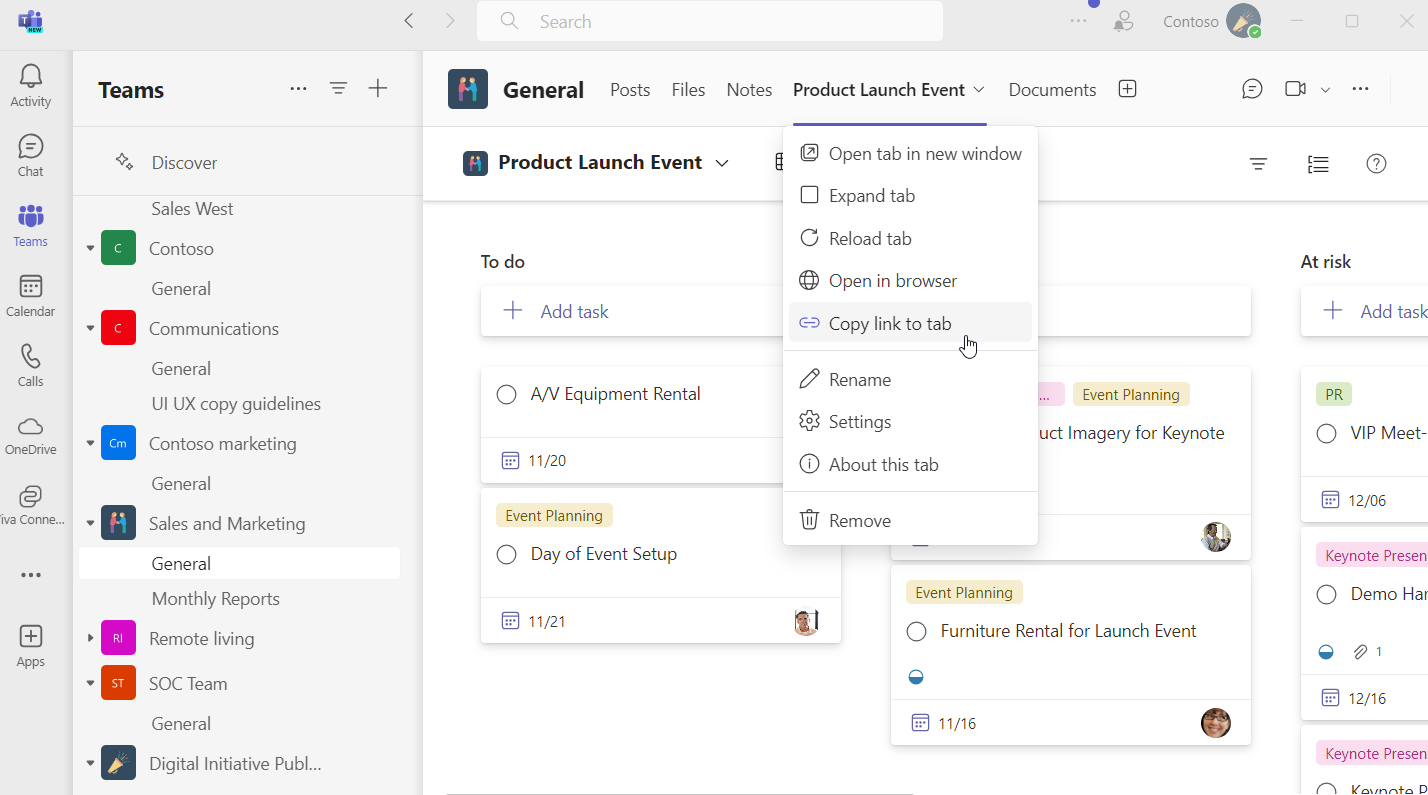The width and height of the screenshot is (1428, 795).
Task: Open the people status icon in title bar
Action: pos(1124,21)
